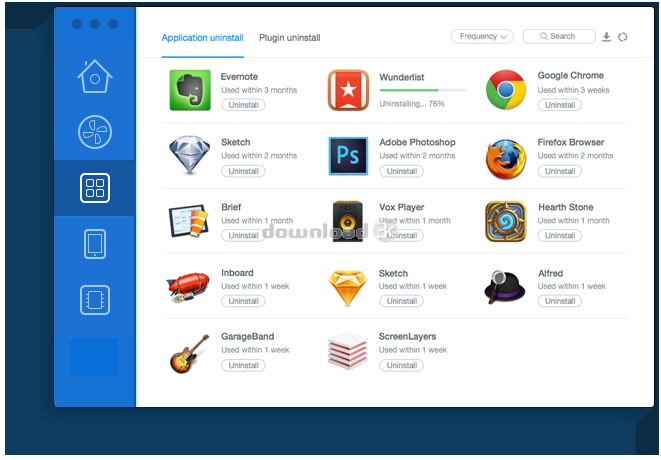Select the Wunderlist star icon

tap(348, 90)
